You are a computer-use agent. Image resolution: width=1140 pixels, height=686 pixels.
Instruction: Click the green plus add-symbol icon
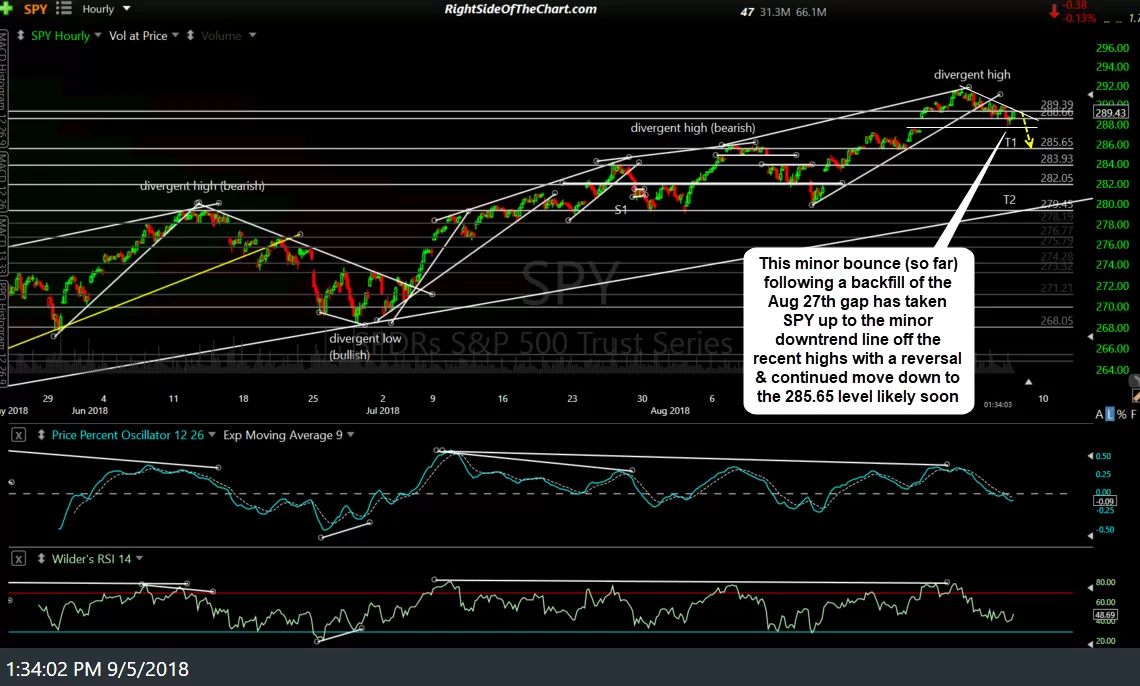(7, 8)
